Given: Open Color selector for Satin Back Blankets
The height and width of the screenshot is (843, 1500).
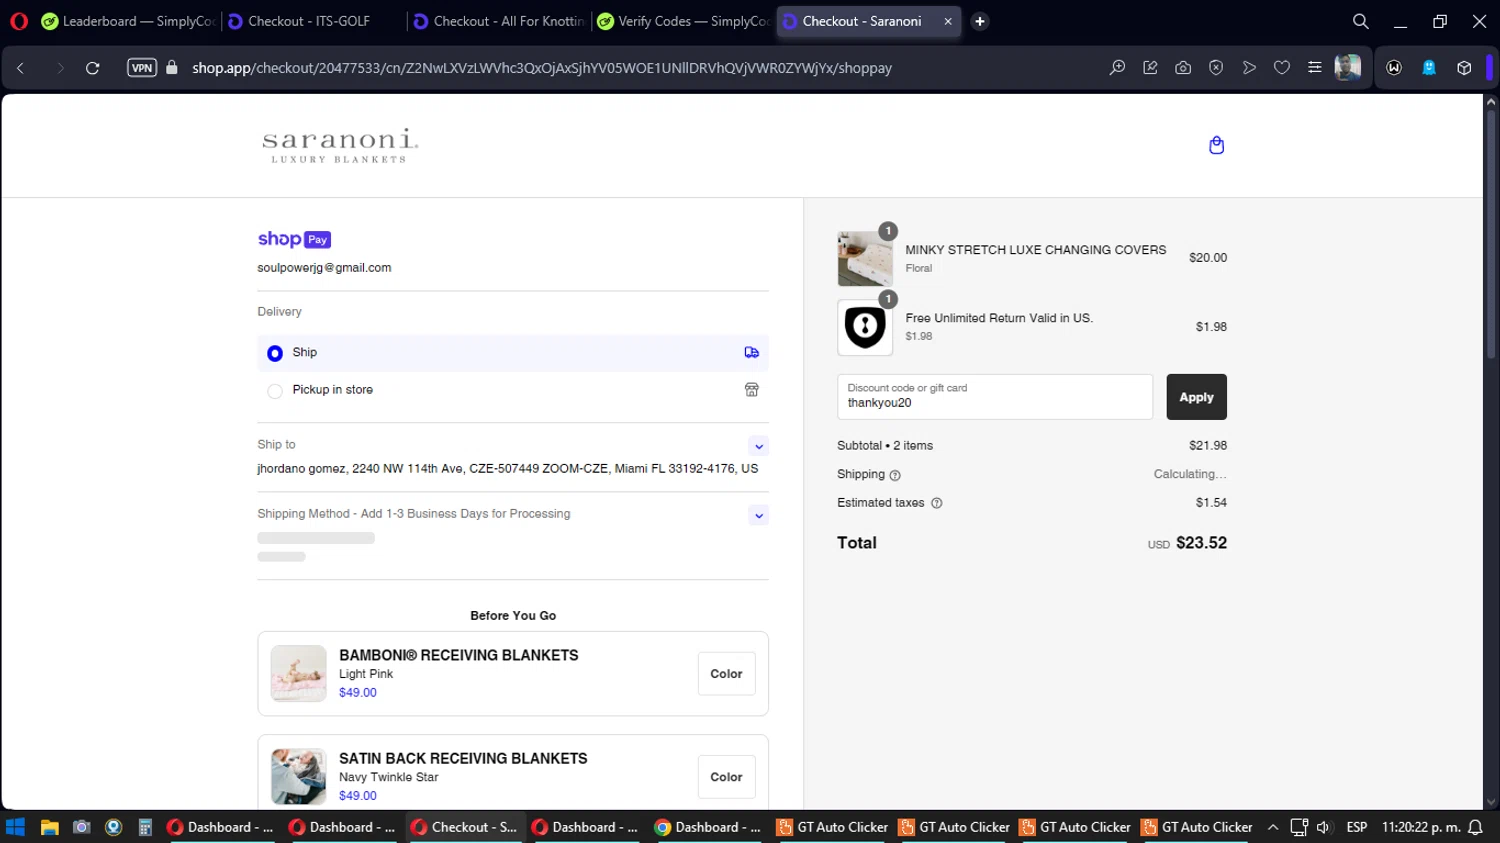Looking at the screenshot, I should [726, 777].
